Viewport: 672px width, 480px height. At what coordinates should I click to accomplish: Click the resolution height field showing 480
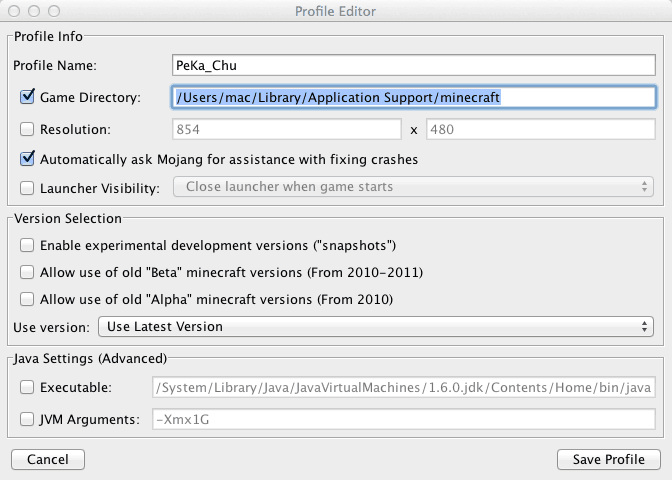coord(540,129)
